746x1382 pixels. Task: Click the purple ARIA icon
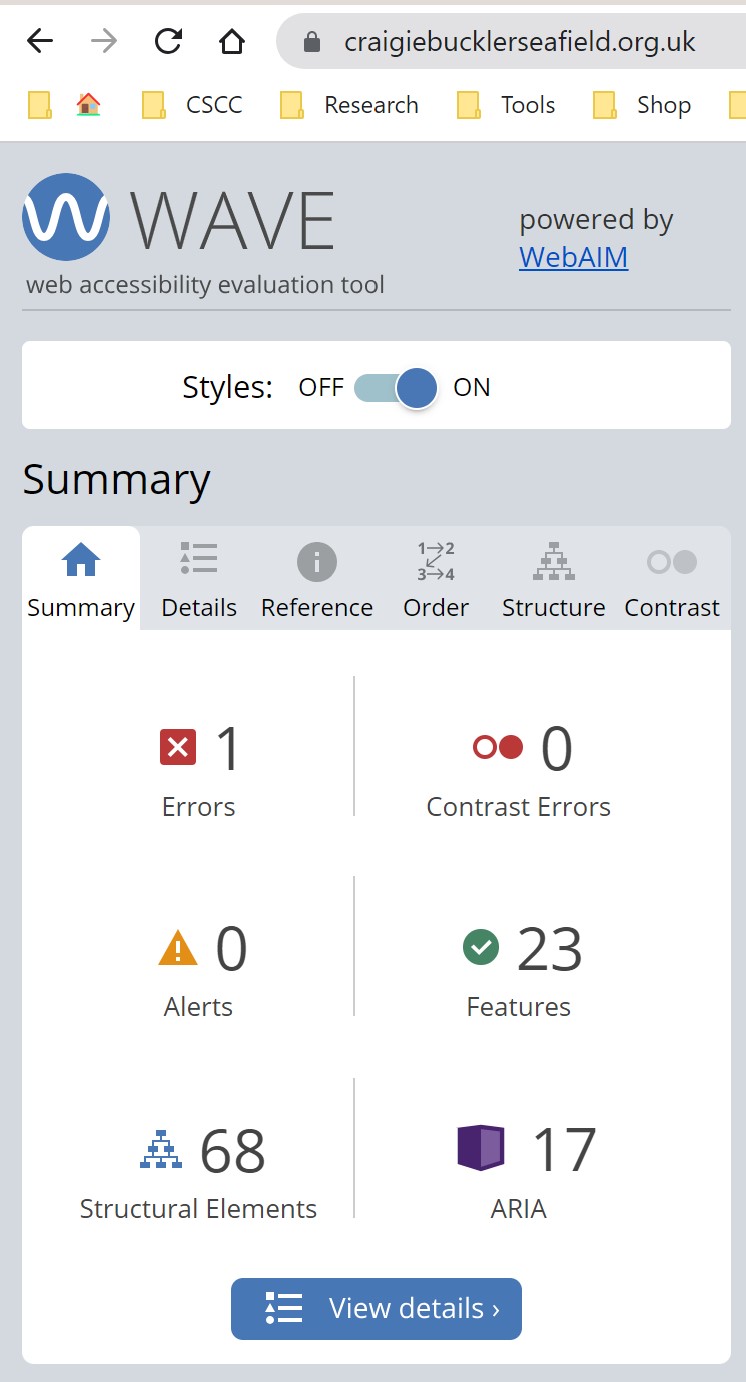coord(481,1148)
